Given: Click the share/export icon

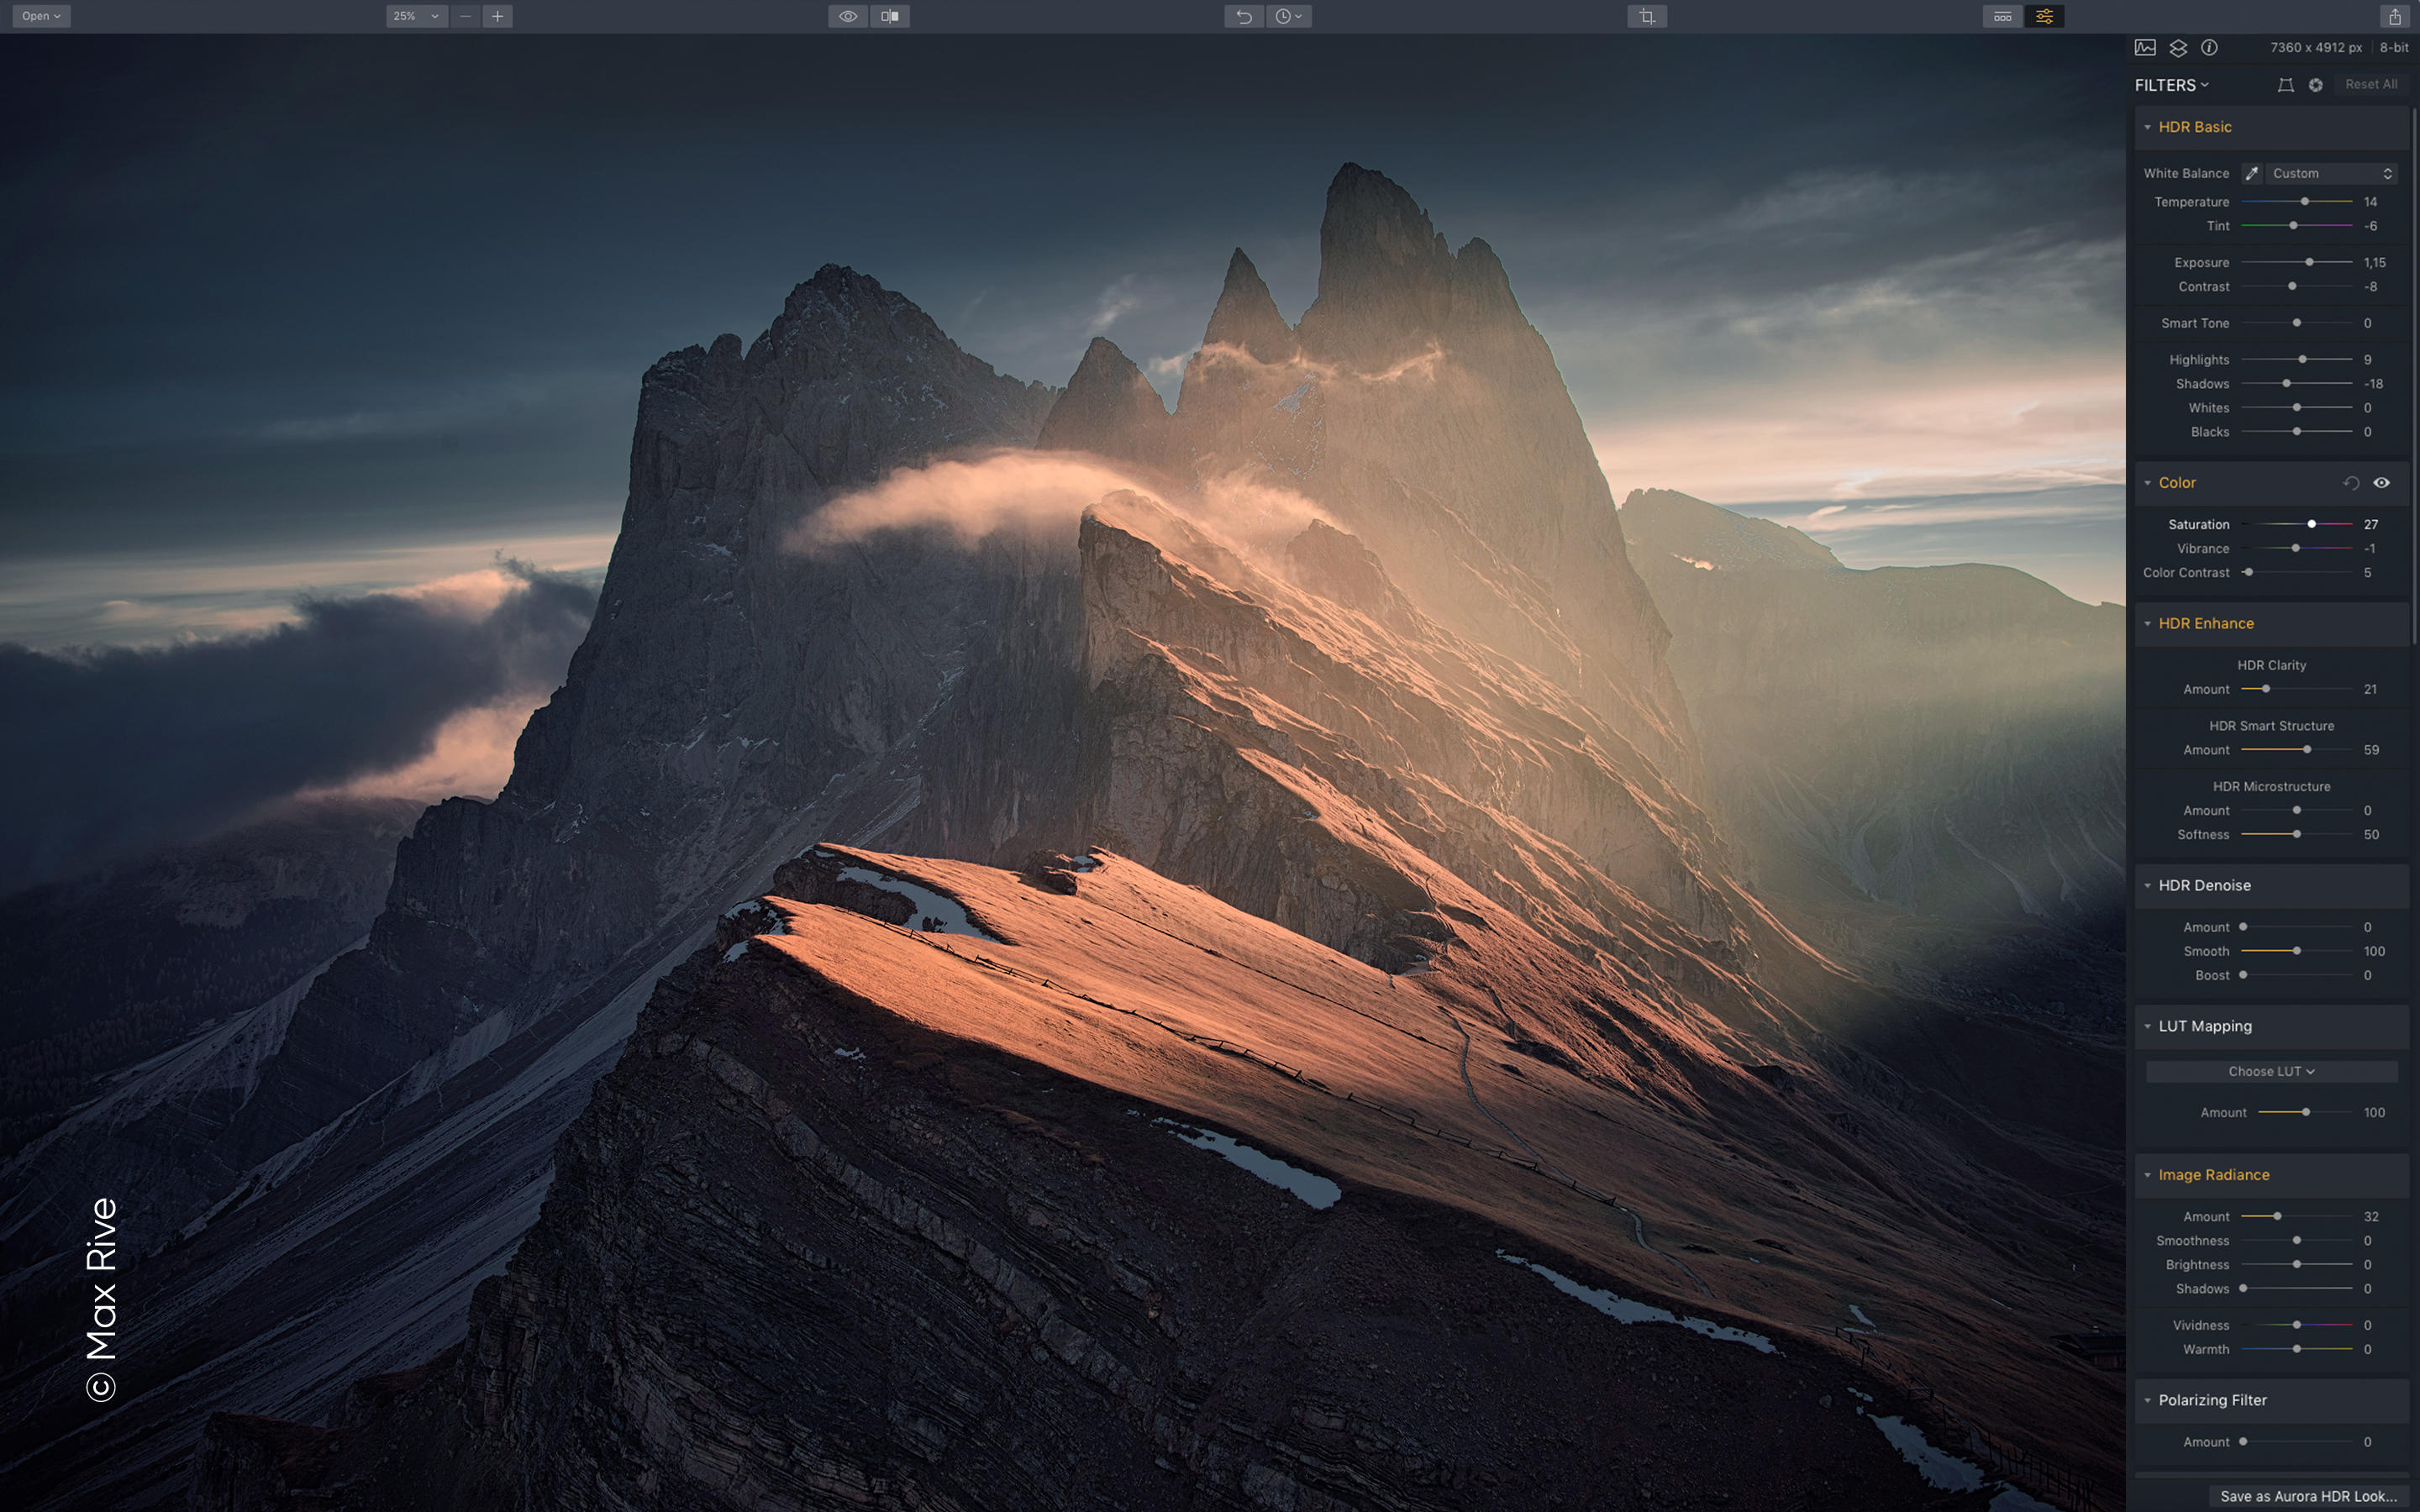Looking at the screenshot, I should click(2394, 16).
